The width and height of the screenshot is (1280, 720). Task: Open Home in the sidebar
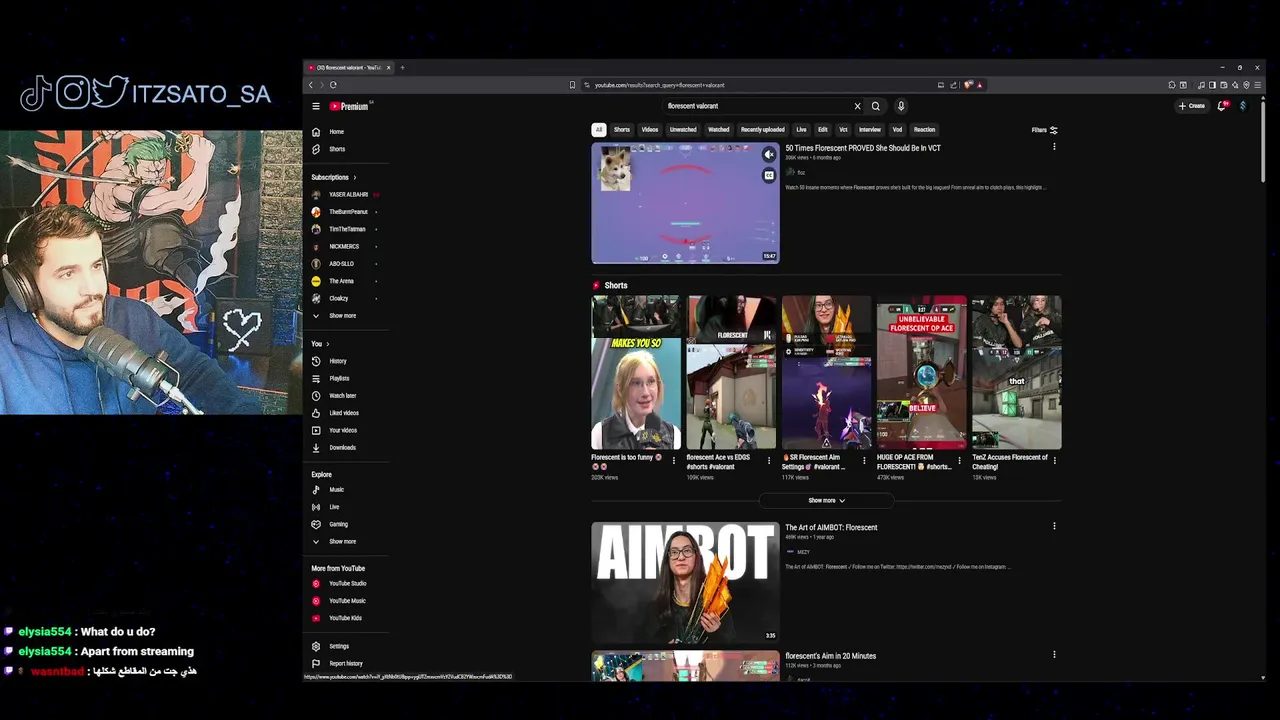click(337, 132)
